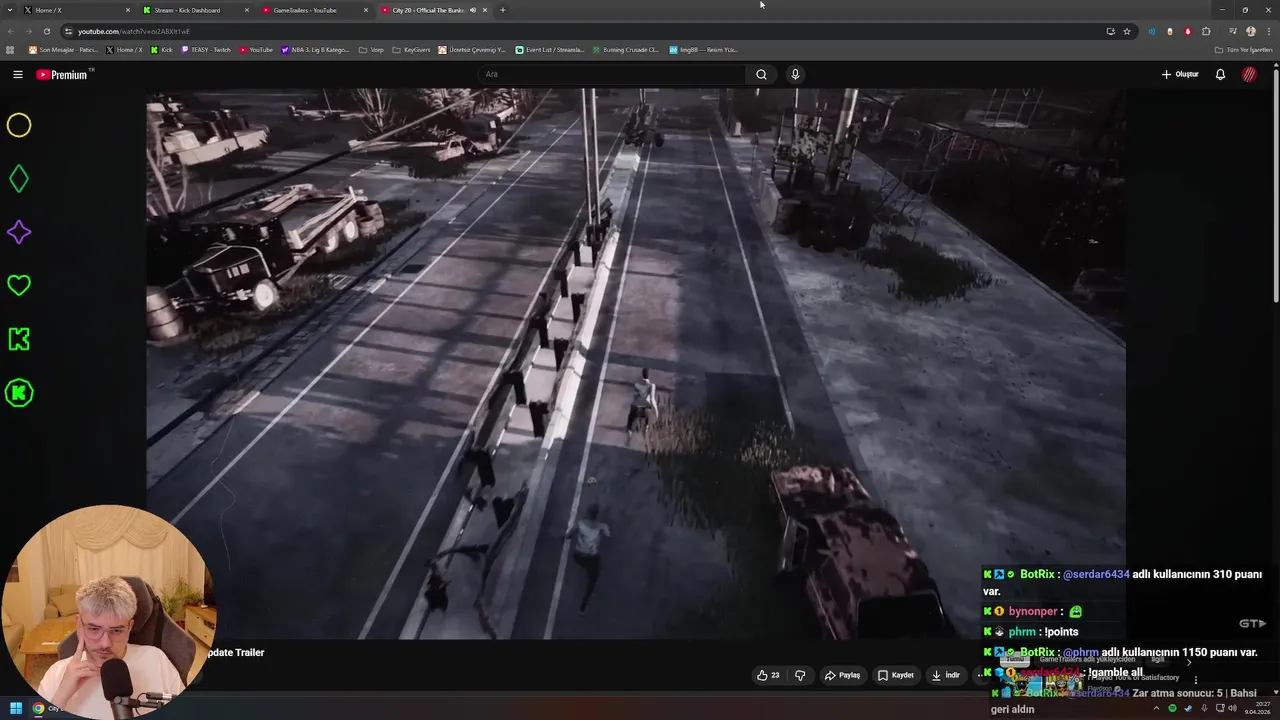Click the Spotify tray icon
The height and width of the screenshot is (720, 1280).
[x=1173, y=708]
